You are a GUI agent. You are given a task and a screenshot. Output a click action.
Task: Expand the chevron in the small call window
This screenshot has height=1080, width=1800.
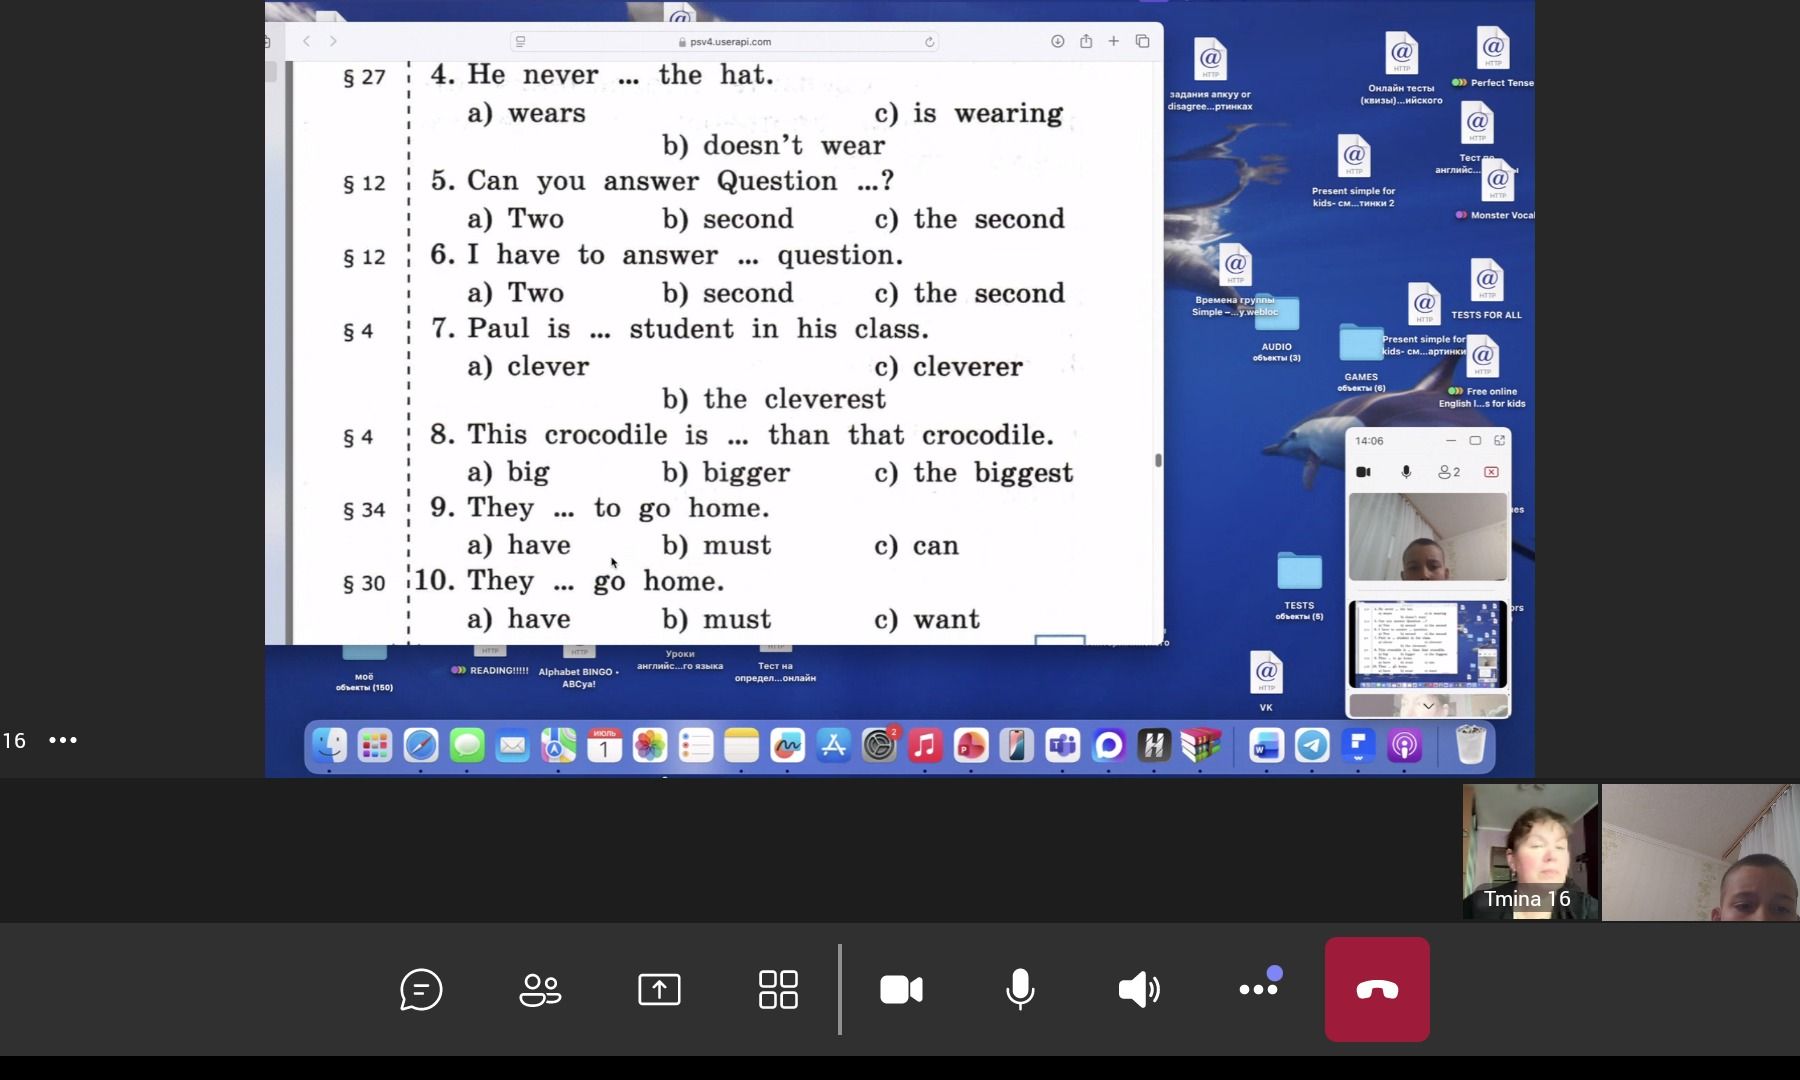[x=1428, y=706]
